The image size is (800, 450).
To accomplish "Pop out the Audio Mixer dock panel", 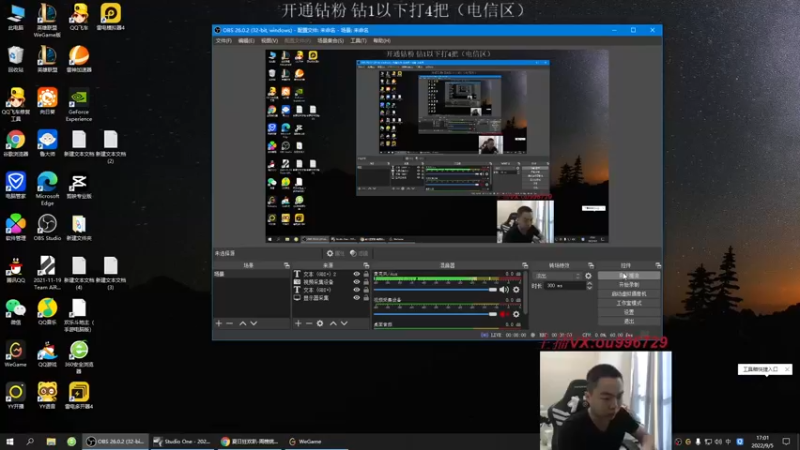I will tap(525, 265).
